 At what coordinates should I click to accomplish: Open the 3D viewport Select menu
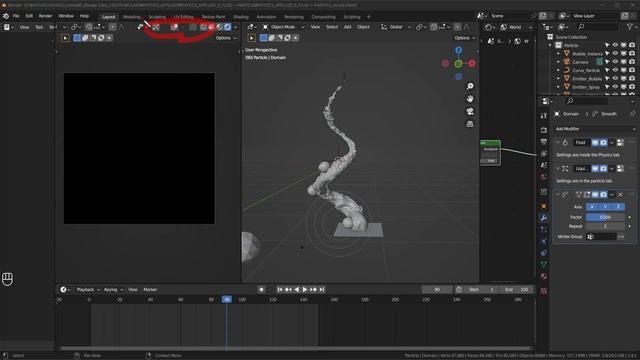332,27
